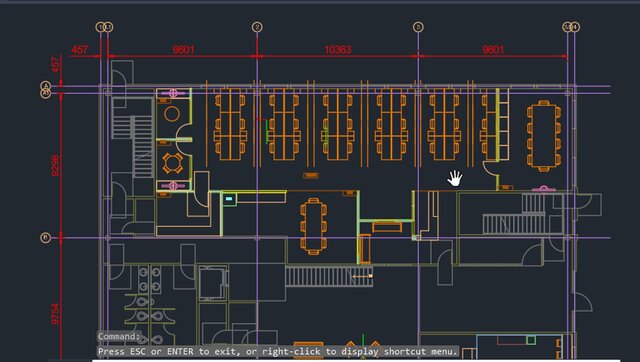
Task: Click the 'Press ESC or ENTER to exit' message
Action: click(278, 351)
